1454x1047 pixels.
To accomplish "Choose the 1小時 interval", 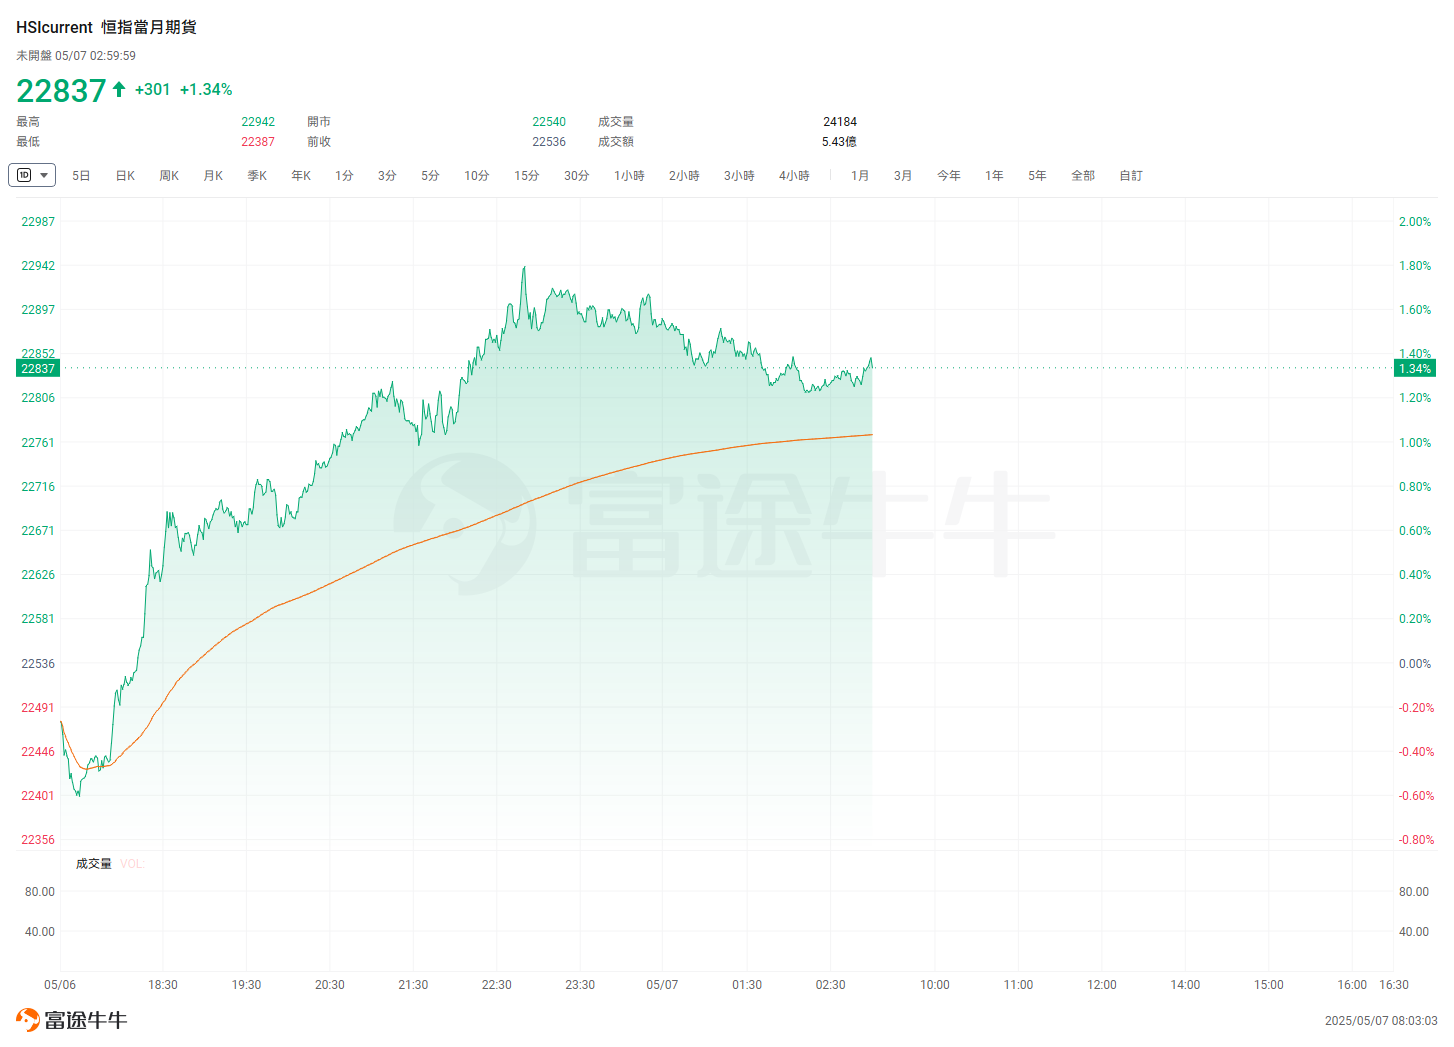I will (629, 176).
